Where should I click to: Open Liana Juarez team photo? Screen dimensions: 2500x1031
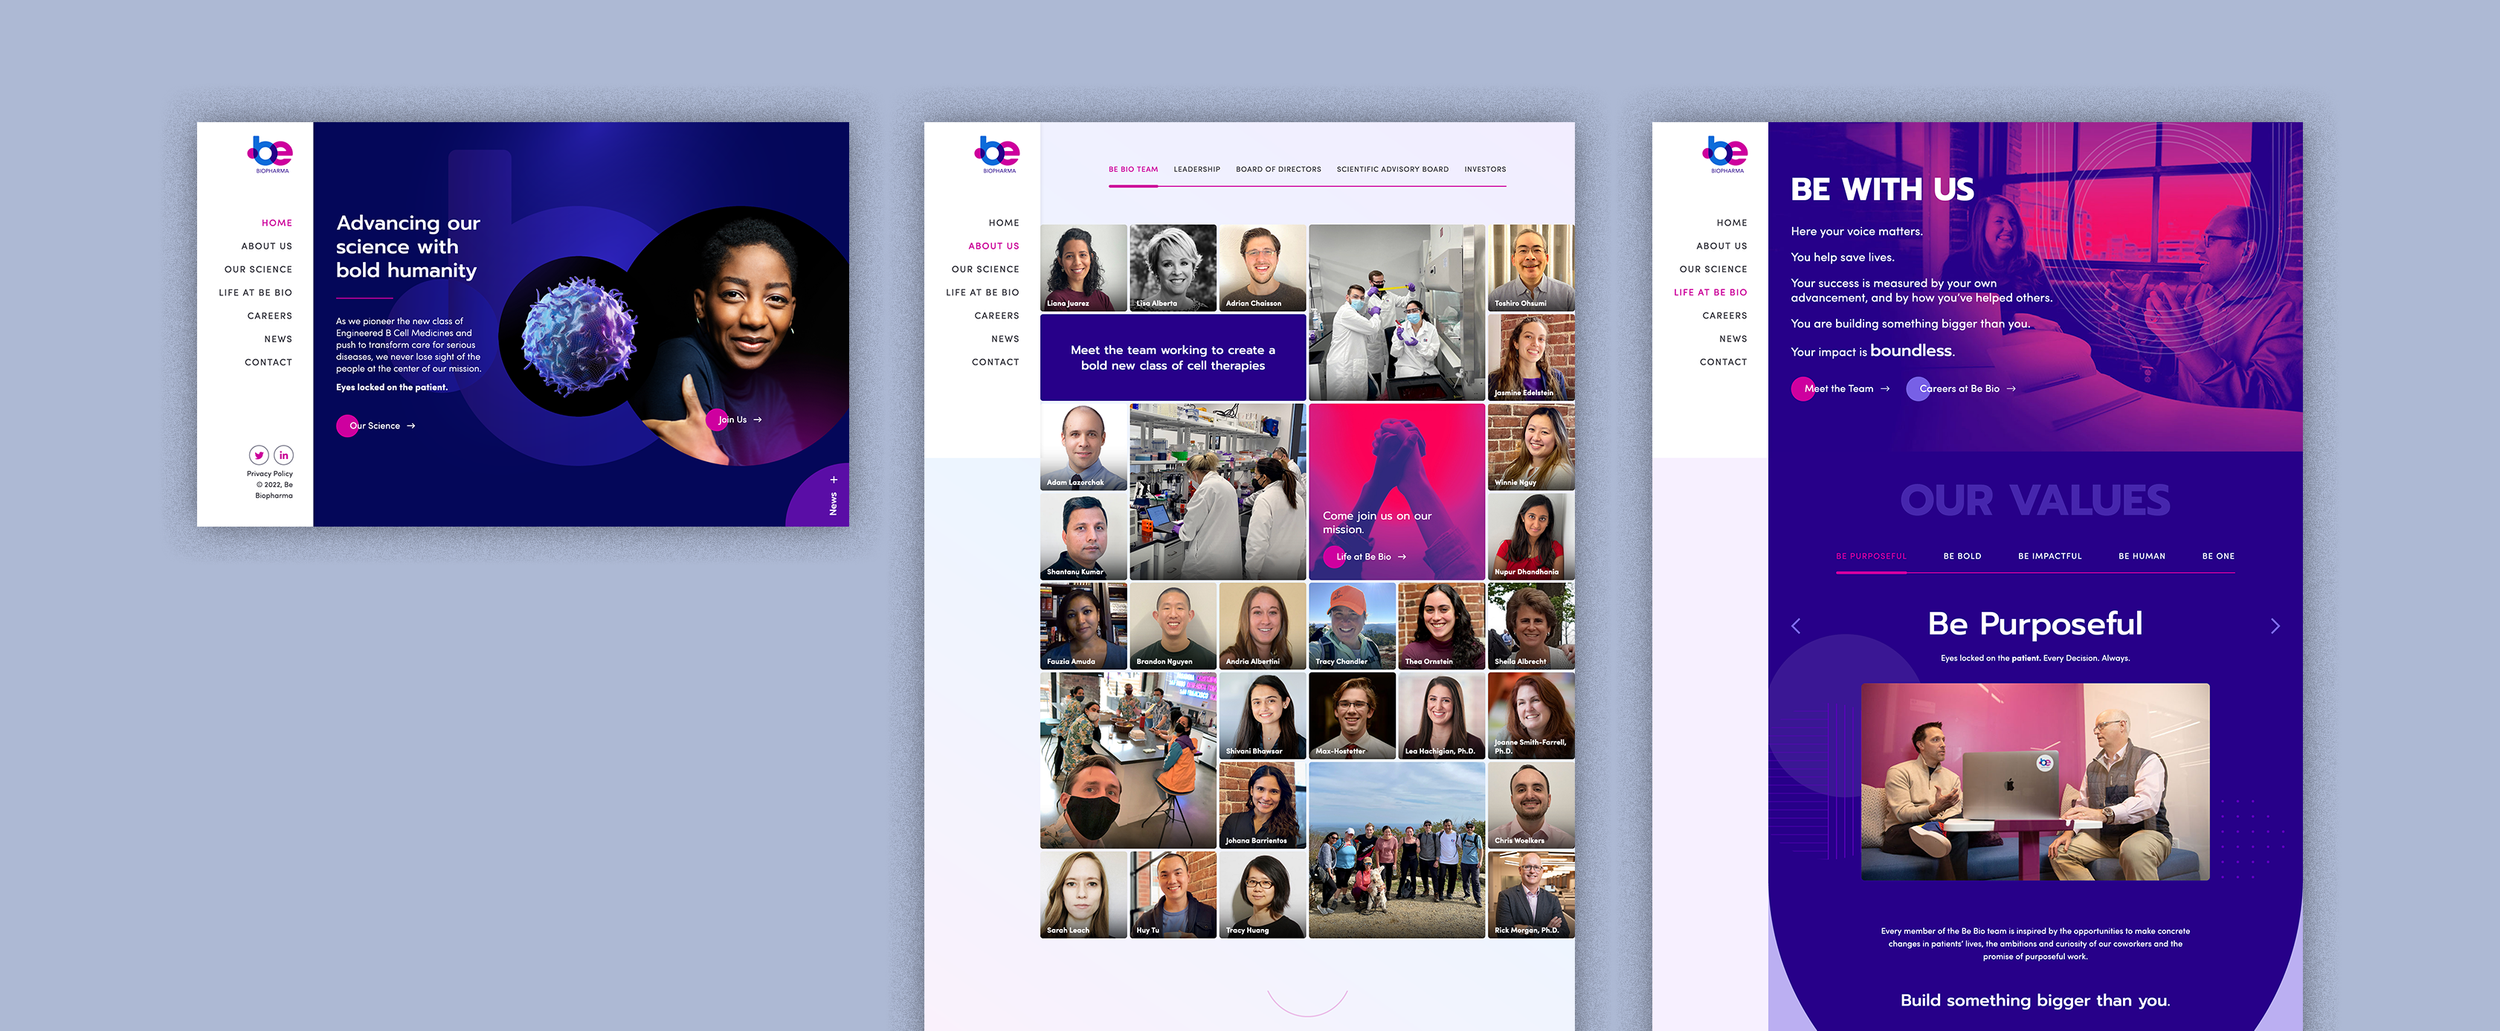1084,267
